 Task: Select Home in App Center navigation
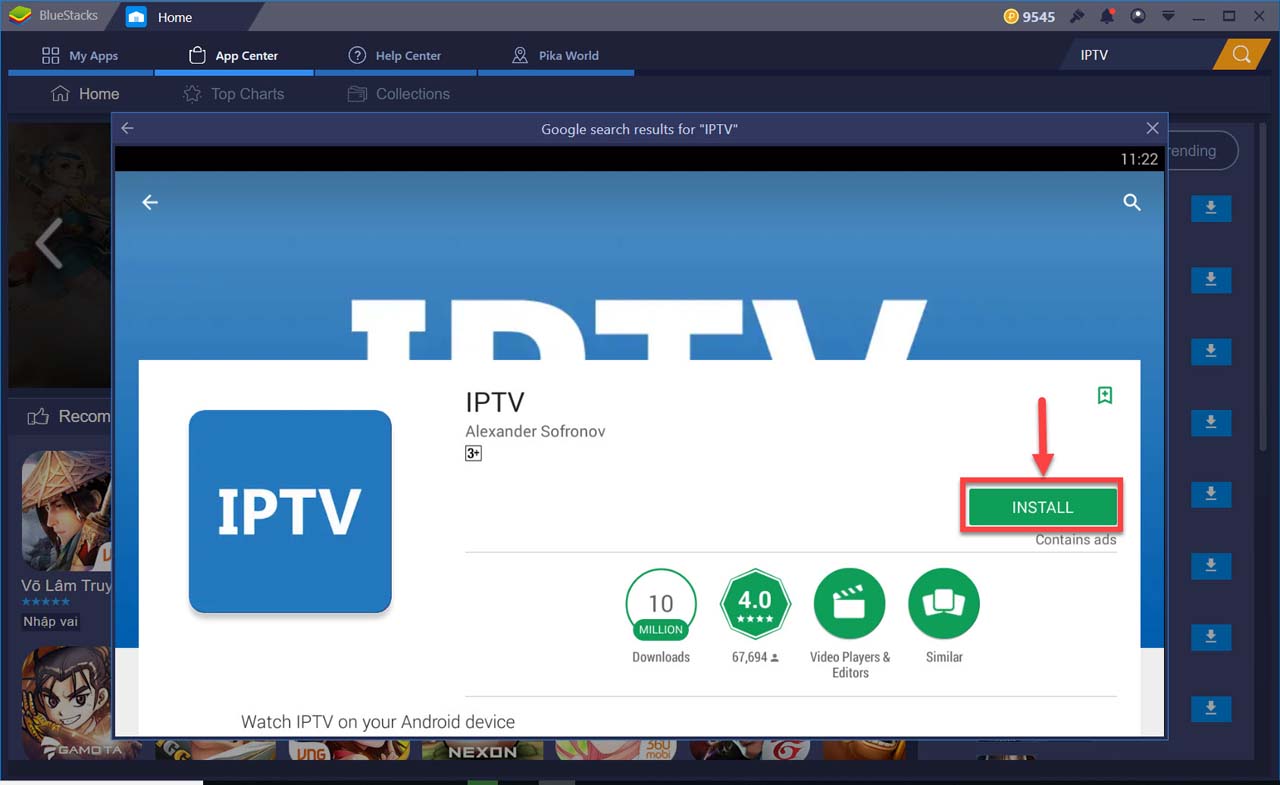[x=85, y=94]
